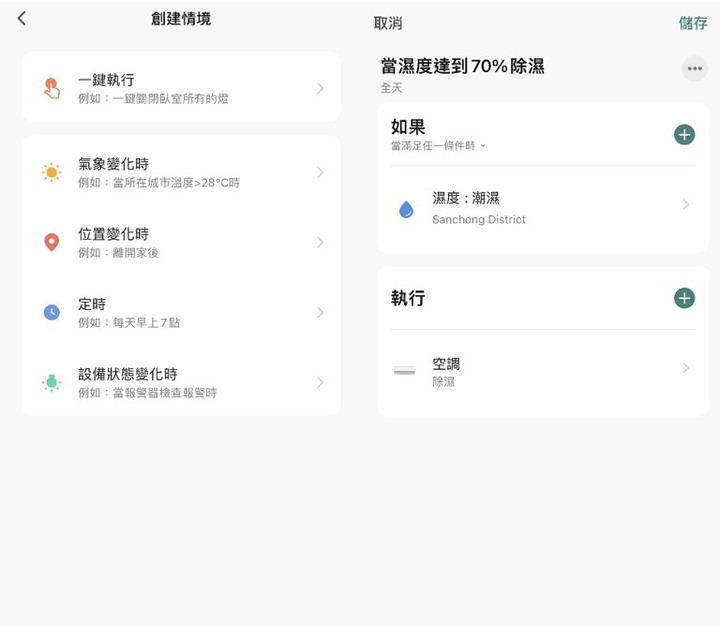This screenshot has height=625, width=720.
Task: Open 氣象變化時 via its chevron
Action: coord(321,172)
